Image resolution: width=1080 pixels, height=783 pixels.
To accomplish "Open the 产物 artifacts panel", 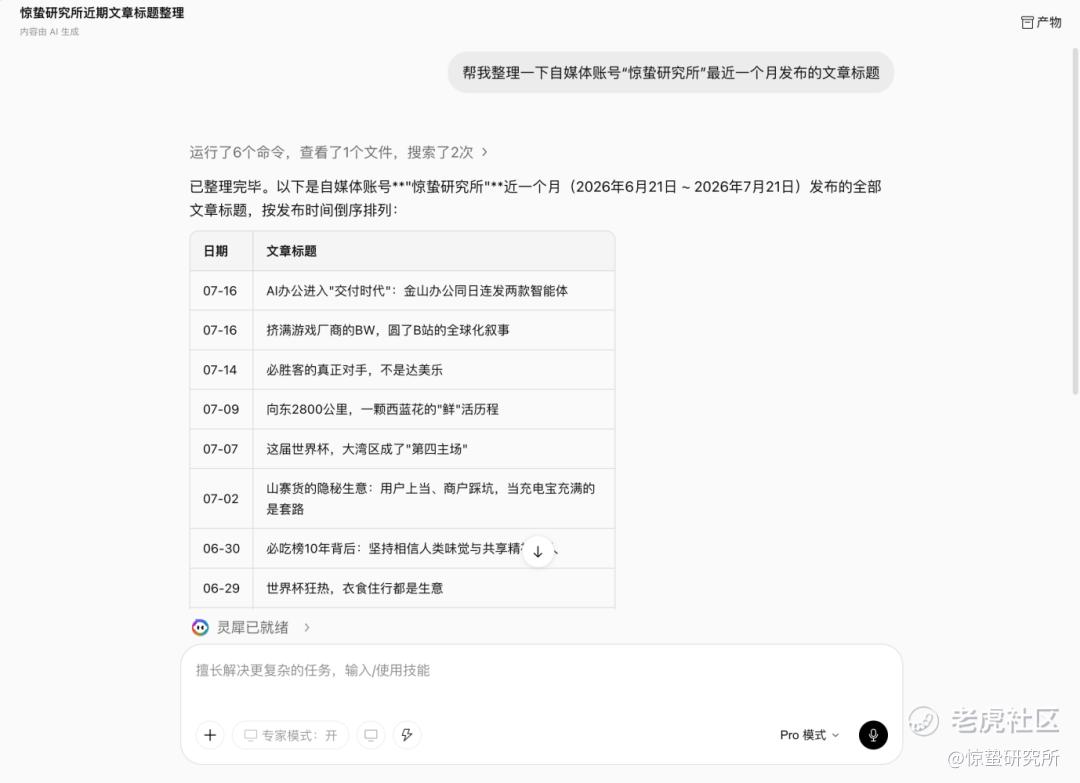I will tap(1041, 22).
